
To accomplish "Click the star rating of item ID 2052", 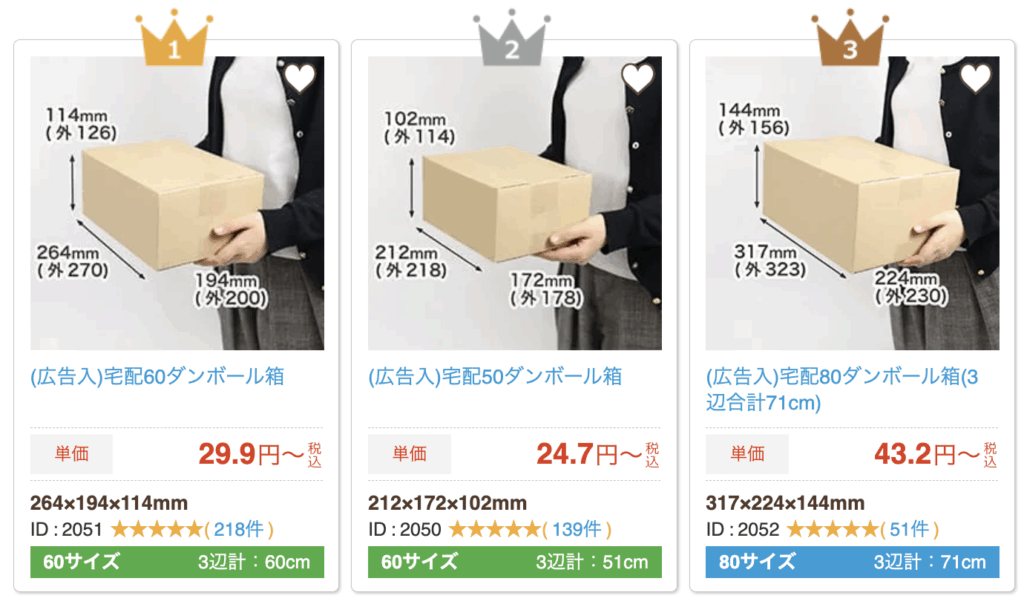I will (832, 529).
